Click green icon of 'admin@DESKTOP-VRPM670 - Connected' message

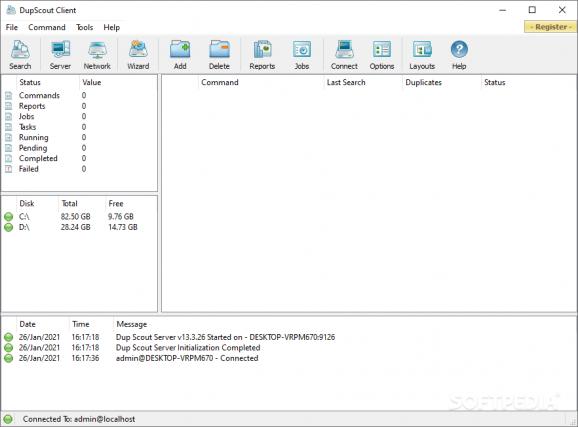pos(8,358)
